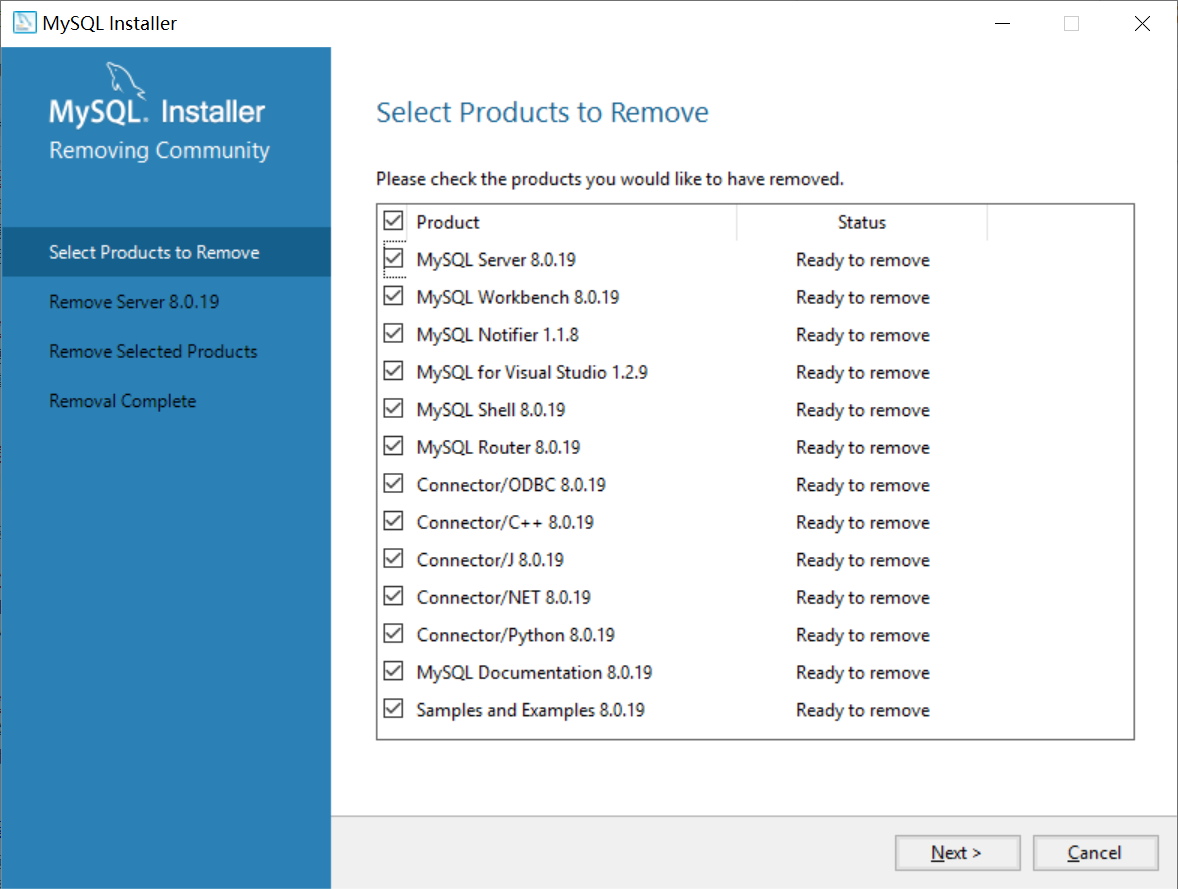The height and width of the screenshot is (889, 1178).
Task: Select the Connector/NET 8.0.19 product name
Action: [503, 598]
